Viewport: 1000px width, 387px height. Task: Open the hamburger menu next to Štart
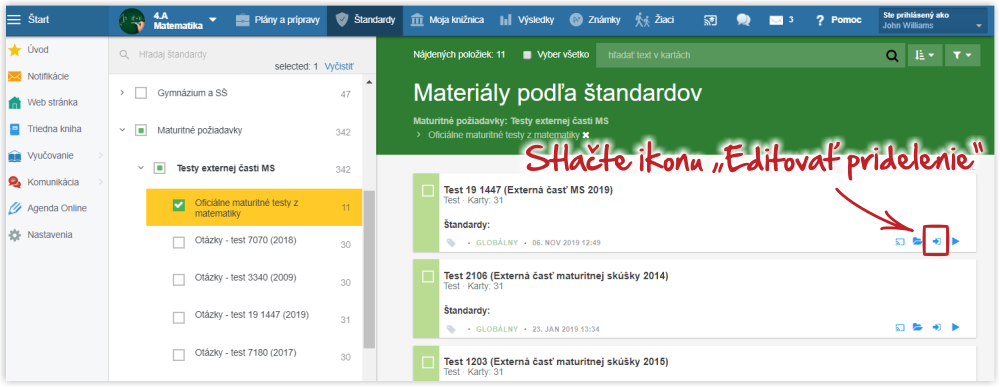click(13, 20)
